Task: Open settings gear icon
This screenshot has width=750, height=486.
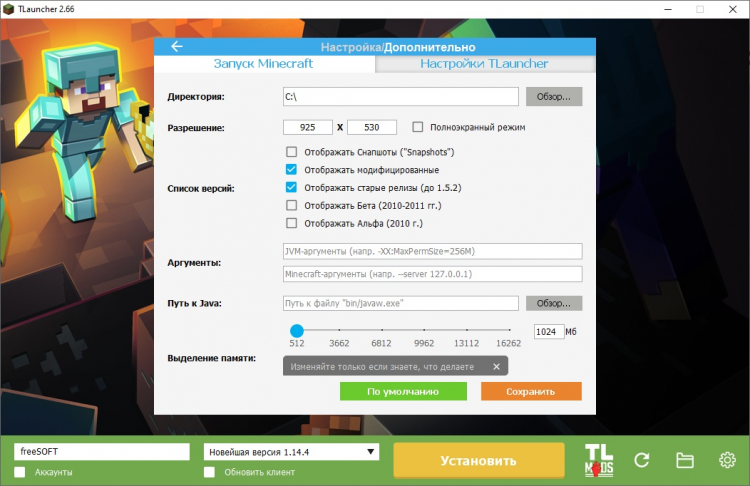Action: coord(727,460)
